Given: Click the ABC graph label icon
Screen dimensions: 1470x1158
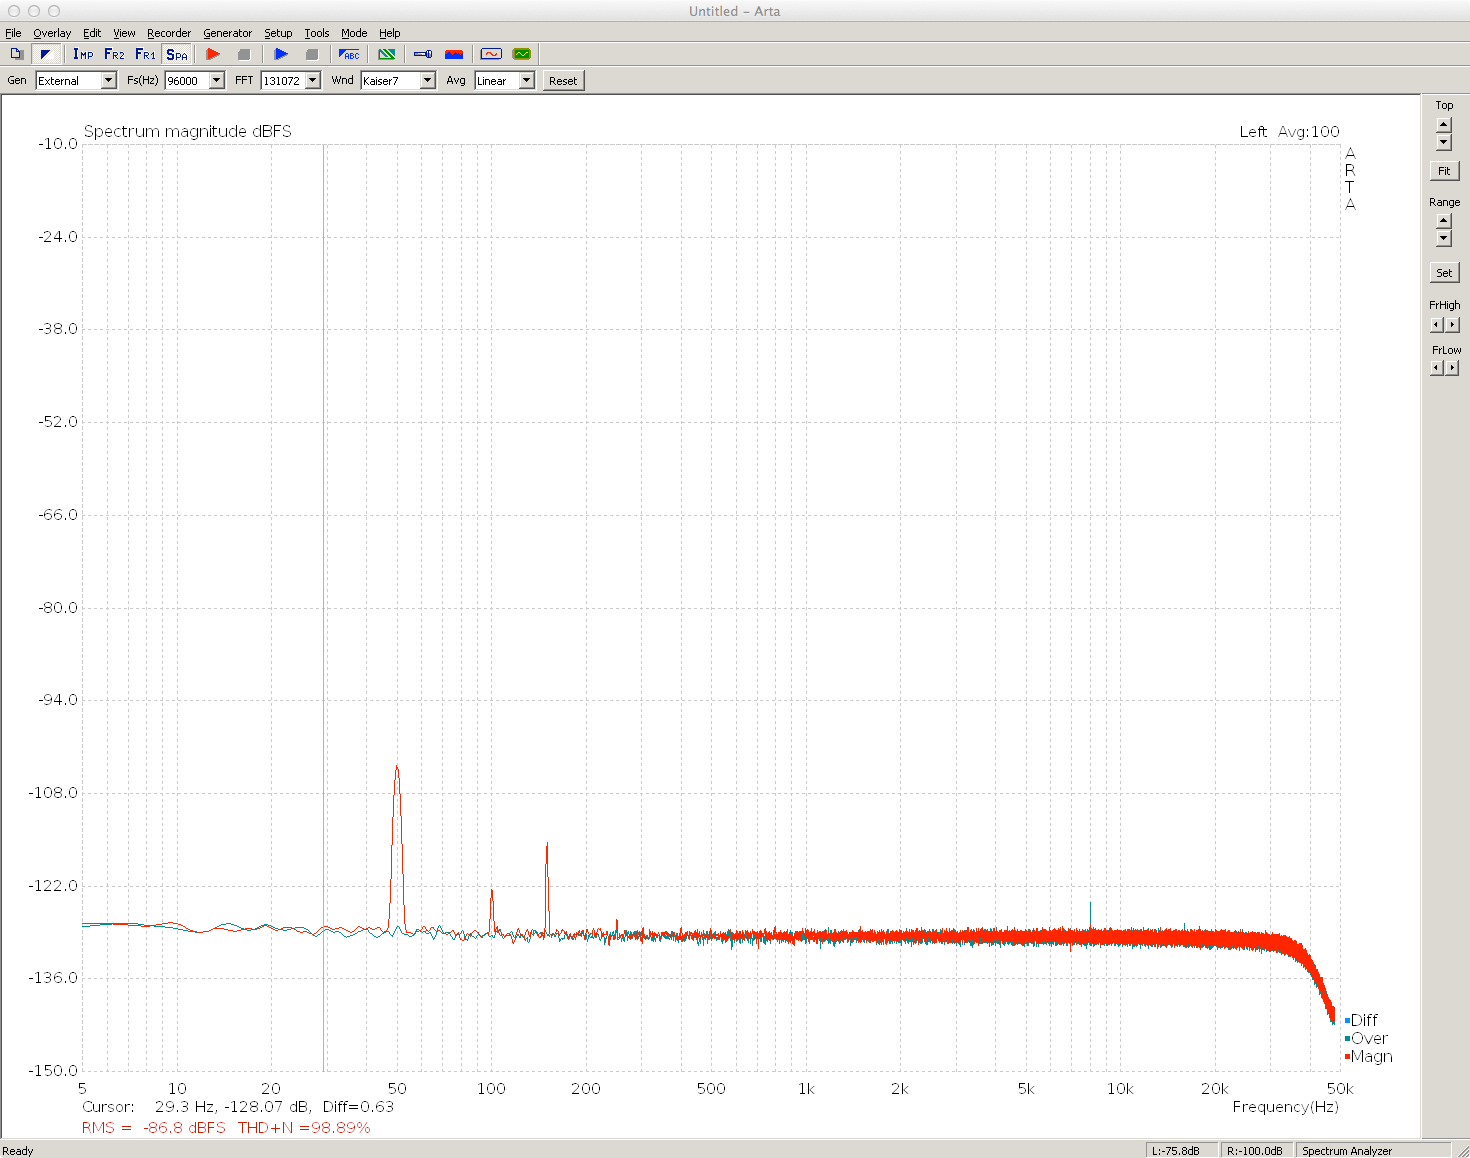Looking at the screenshot, I should click(349, 54).
